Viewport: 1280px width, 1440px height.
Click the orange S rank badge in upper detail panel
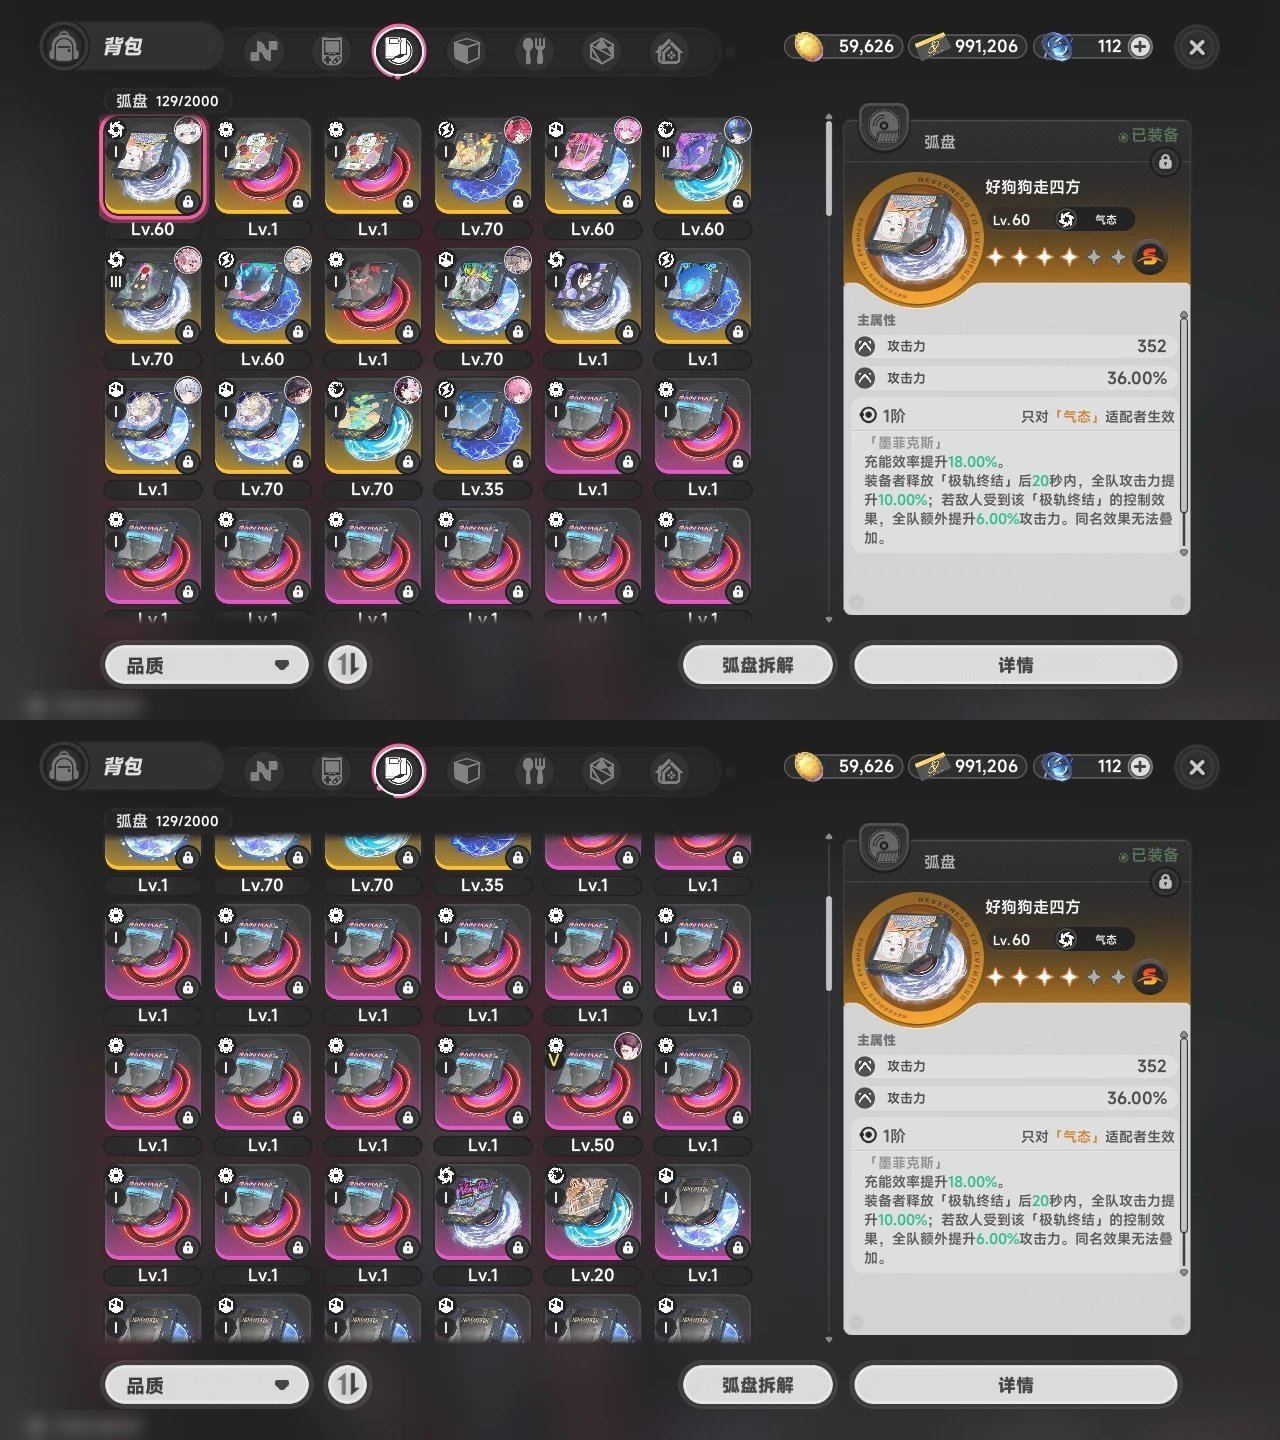coord(1150,257)
